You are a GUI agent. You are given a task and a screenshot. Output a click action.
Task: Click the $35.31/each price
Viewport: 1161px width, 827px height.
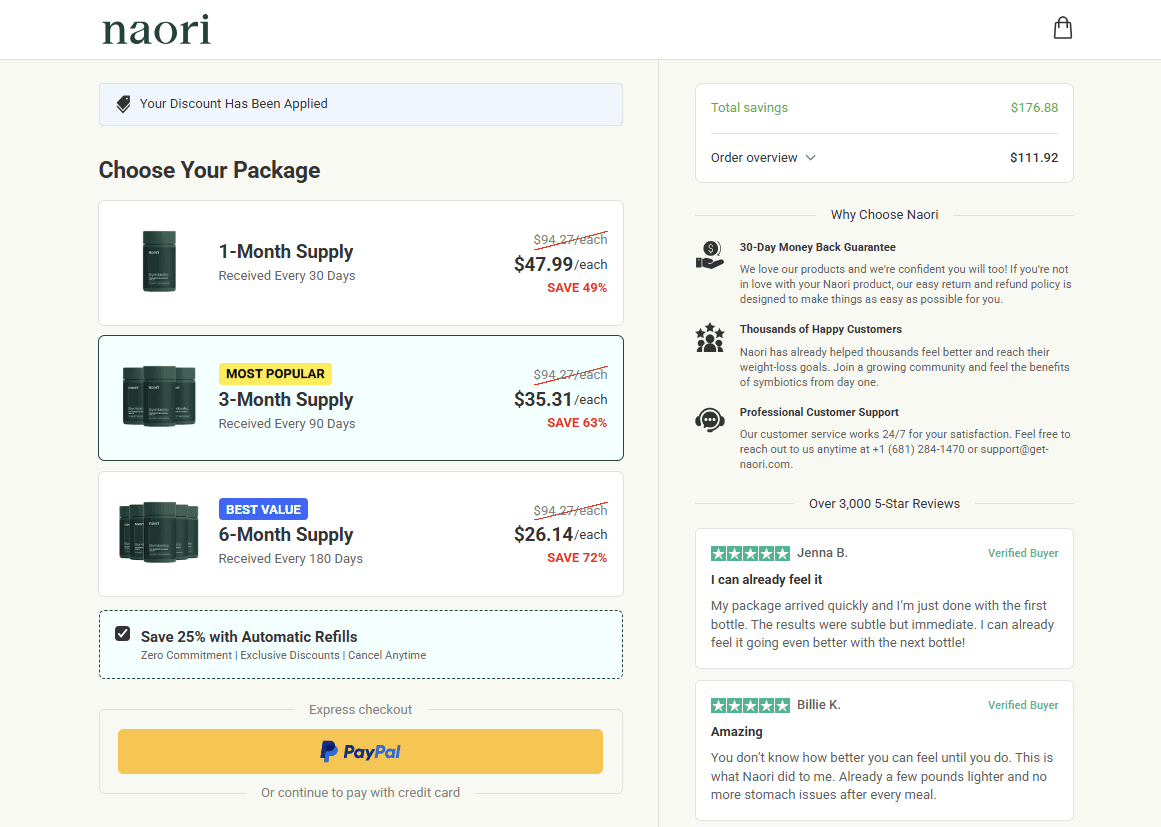click(561, 400)
